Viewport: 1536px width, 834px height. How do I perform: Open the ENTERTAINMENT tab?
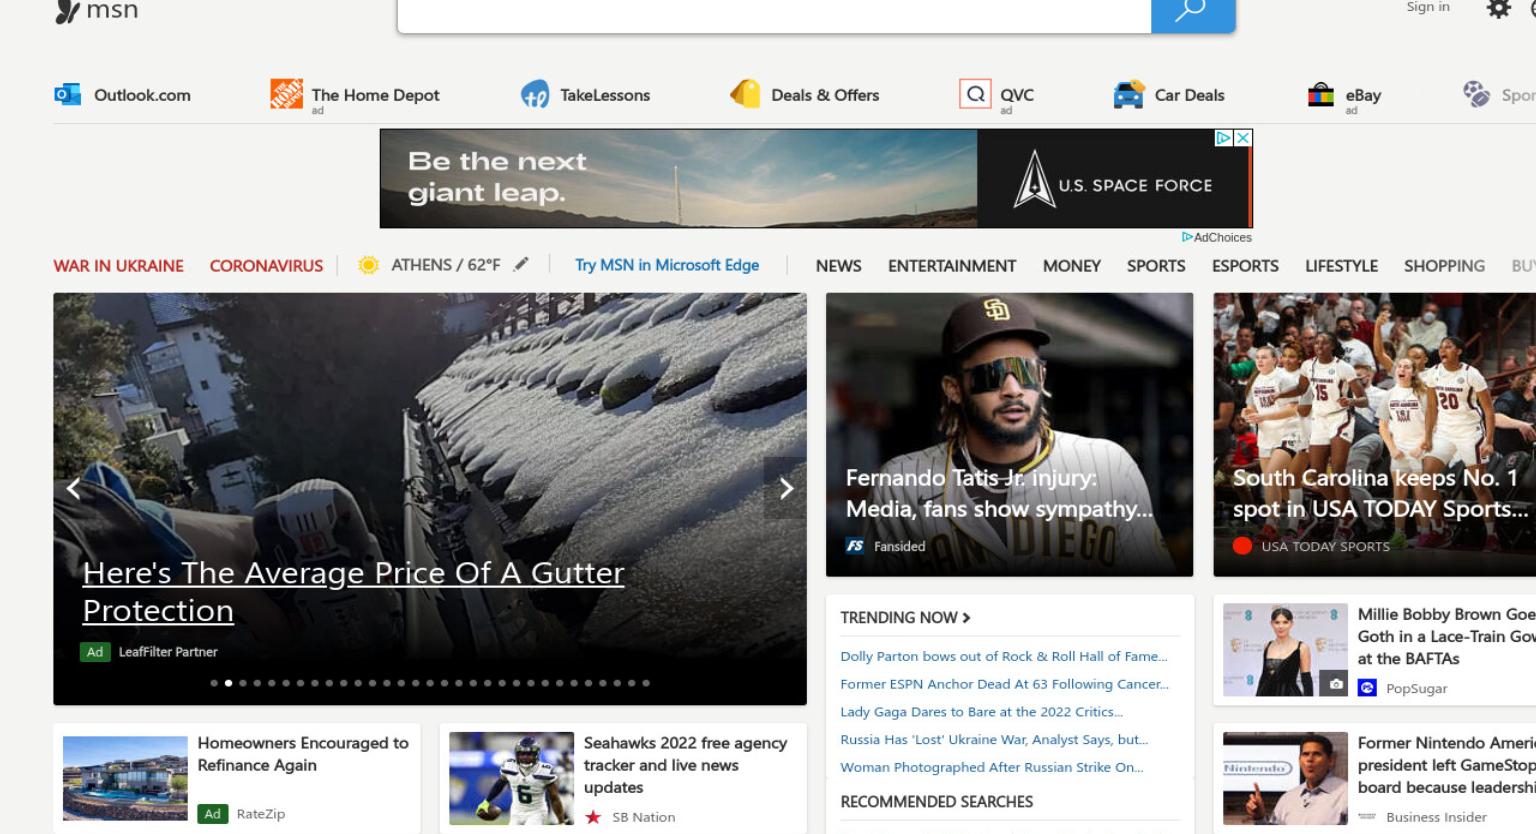pos(951,266)
